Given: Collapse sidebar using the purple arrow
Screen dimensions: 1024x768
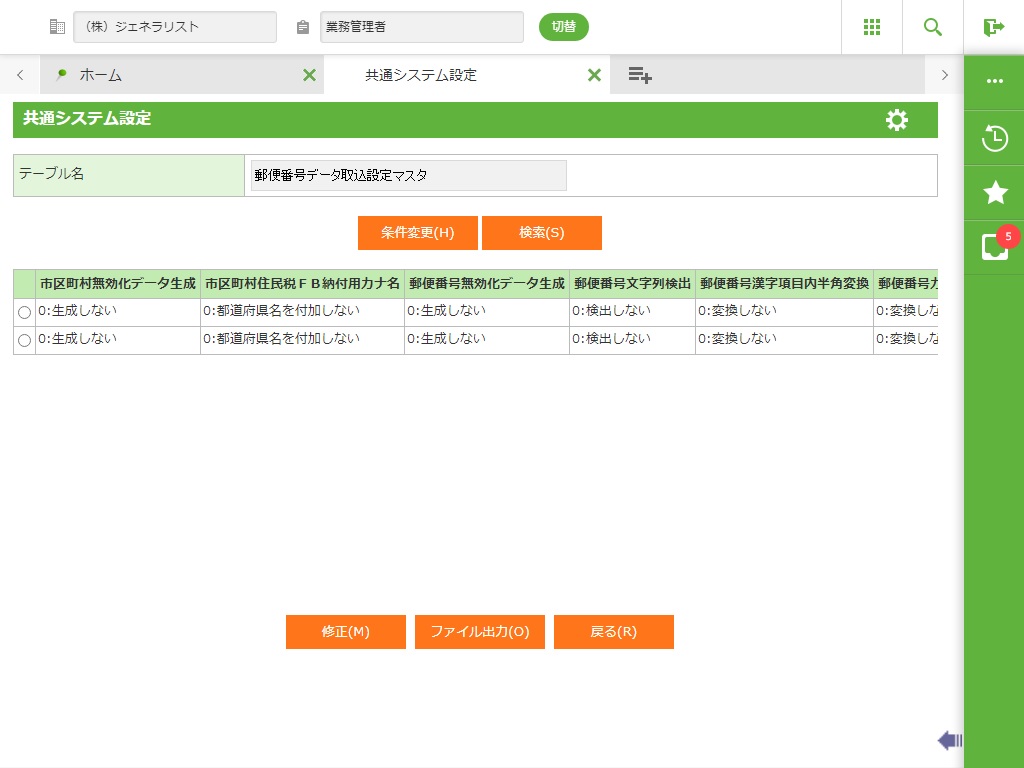Looking at the screenshot, I should click(949, 740).
